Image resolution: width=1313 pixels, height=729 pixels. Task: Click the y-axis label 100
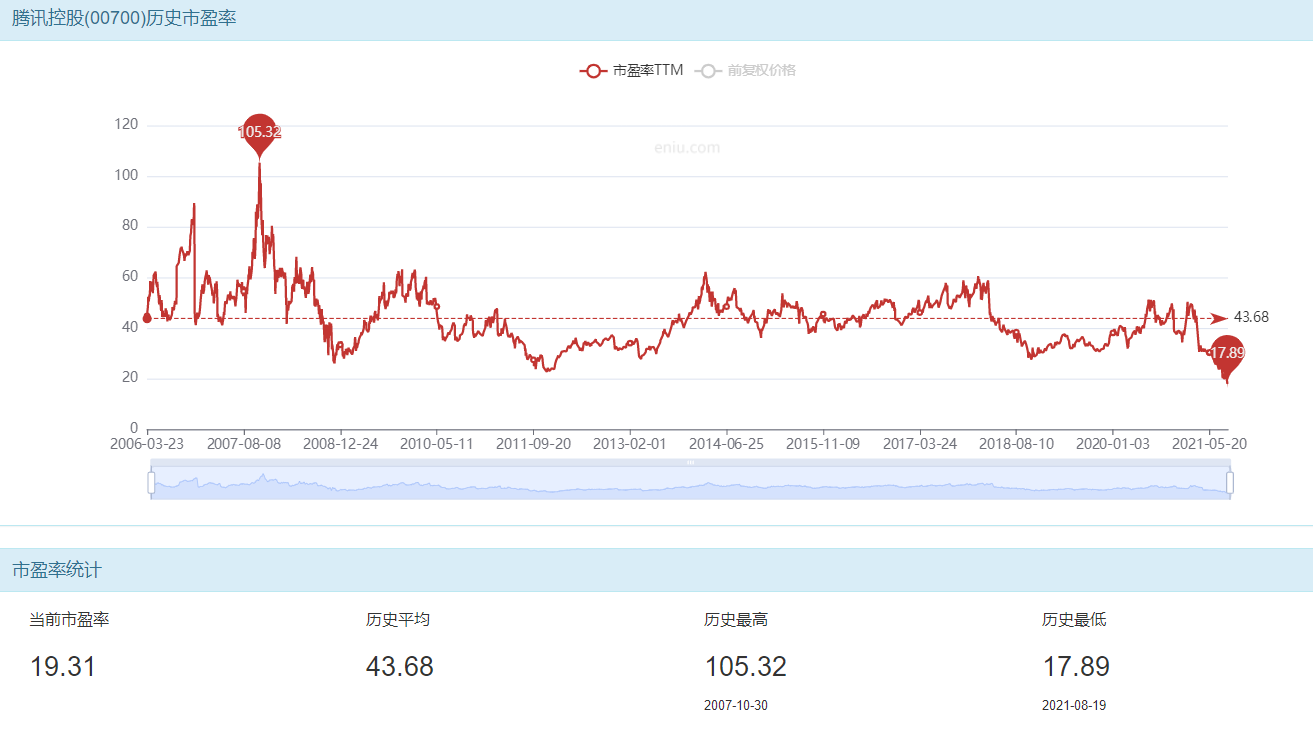(127, 176)
